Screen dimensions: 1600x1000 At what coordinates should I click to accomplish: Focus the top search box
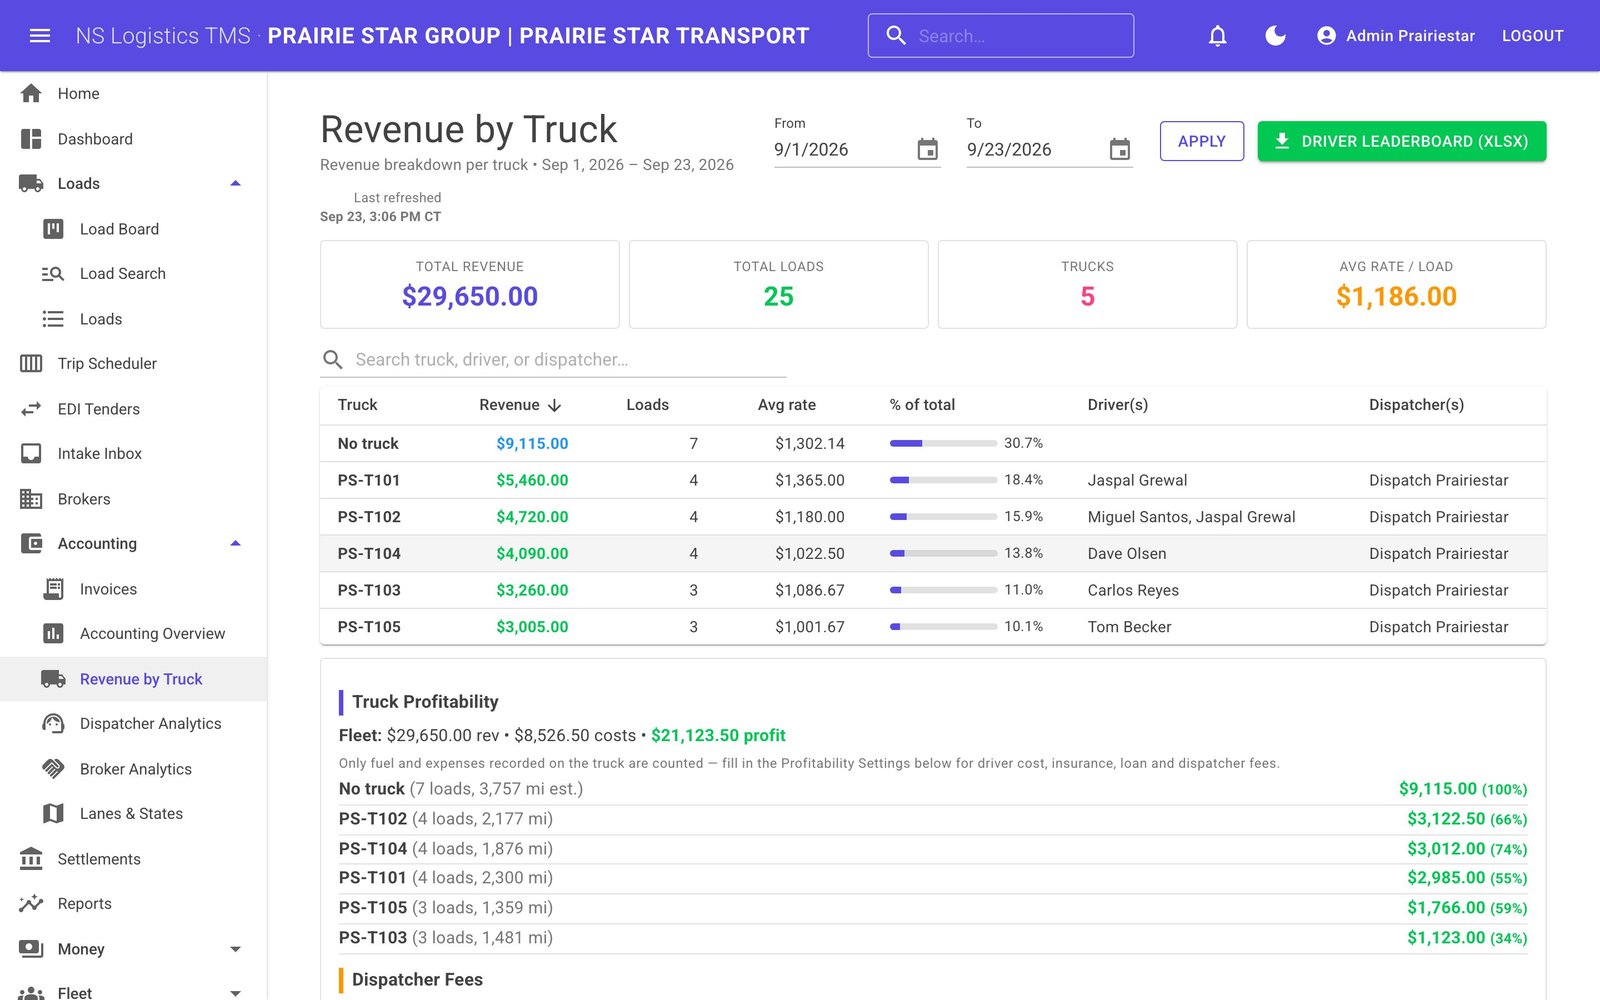tap(1001, 36)
